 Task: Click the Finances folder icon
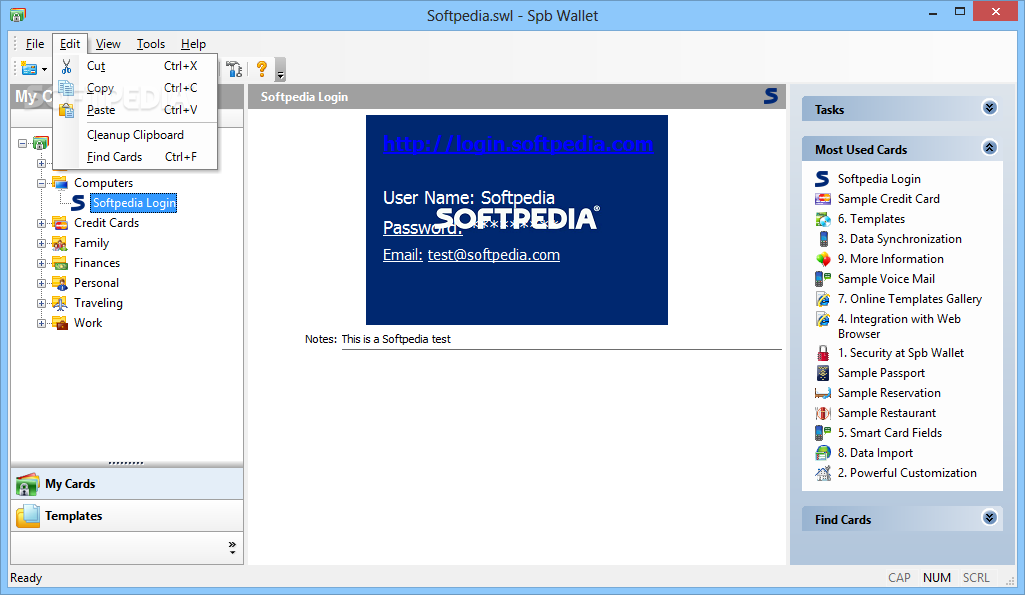[60, 263]
